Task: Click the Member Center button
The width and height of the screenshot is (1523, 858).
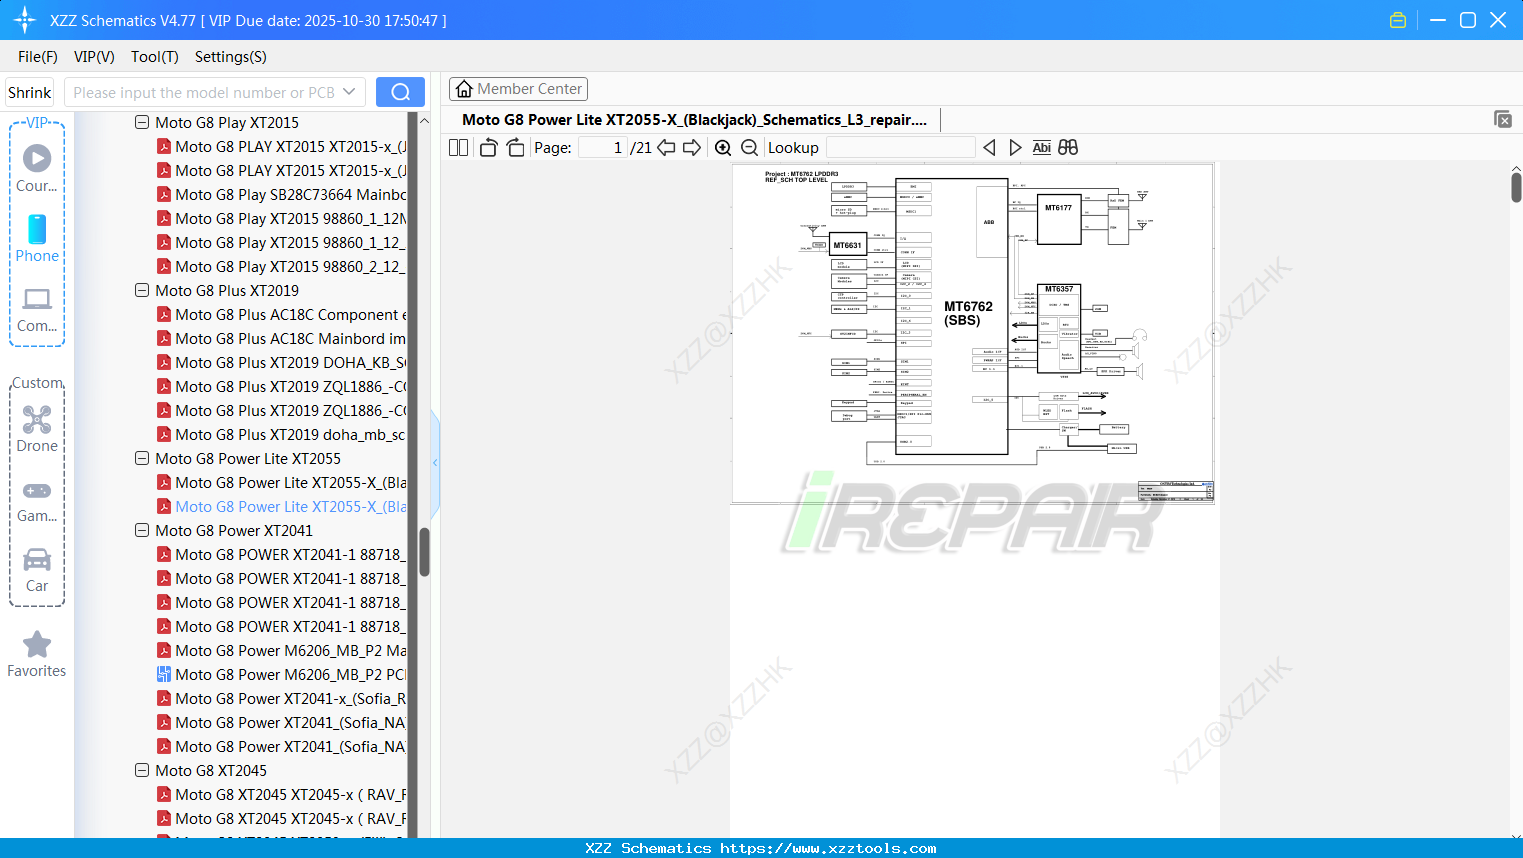Action: (x=518, y=88)
